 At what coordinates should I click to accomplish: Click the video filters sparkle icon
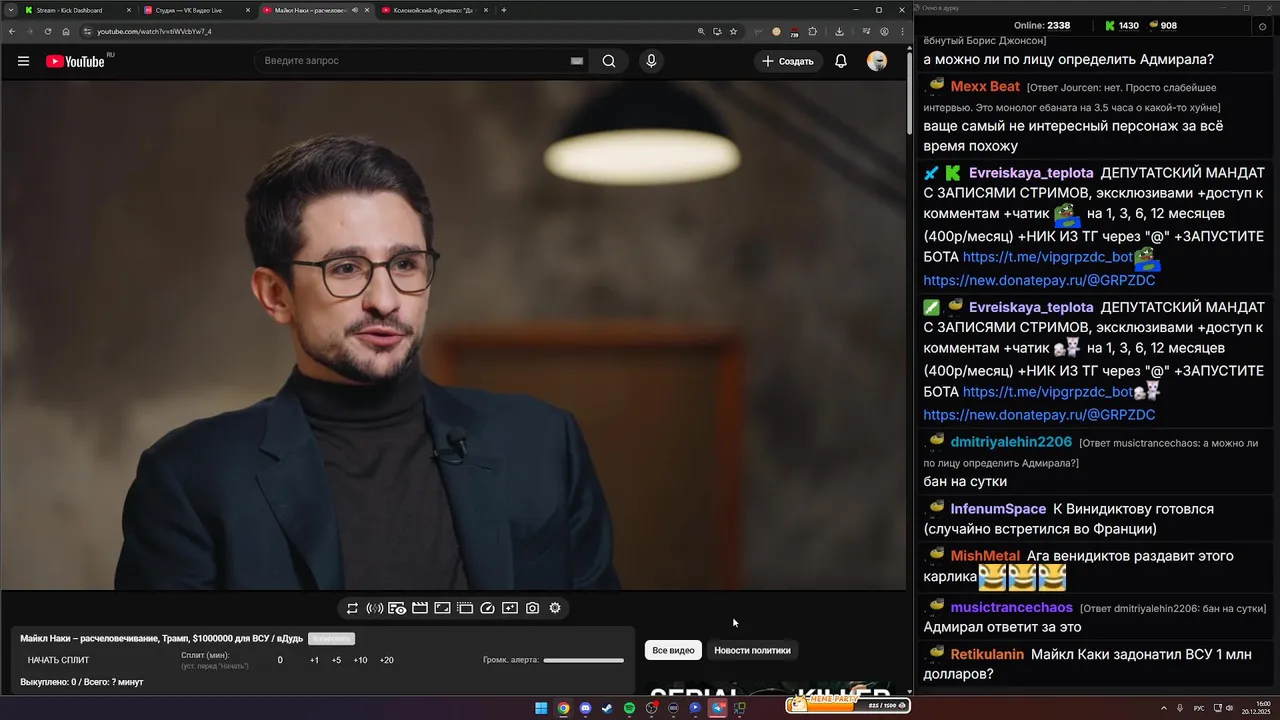click(x=510, y=608)
